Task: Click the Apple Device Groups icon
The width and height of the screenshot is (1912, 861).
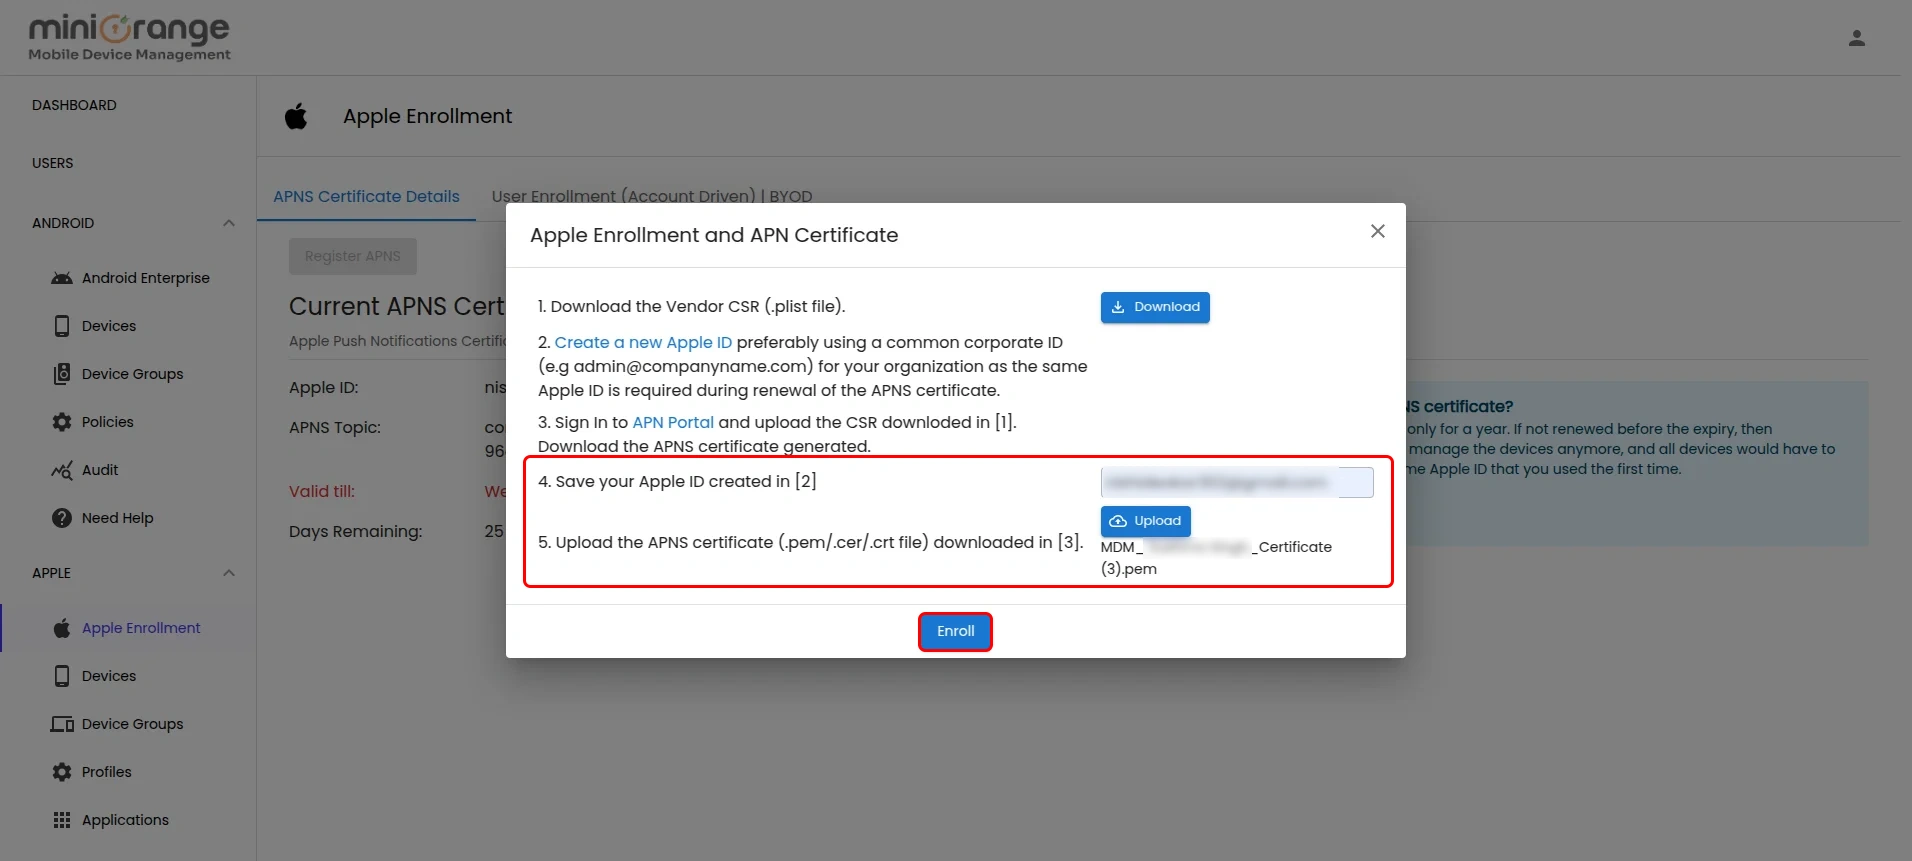Action: 62,724
